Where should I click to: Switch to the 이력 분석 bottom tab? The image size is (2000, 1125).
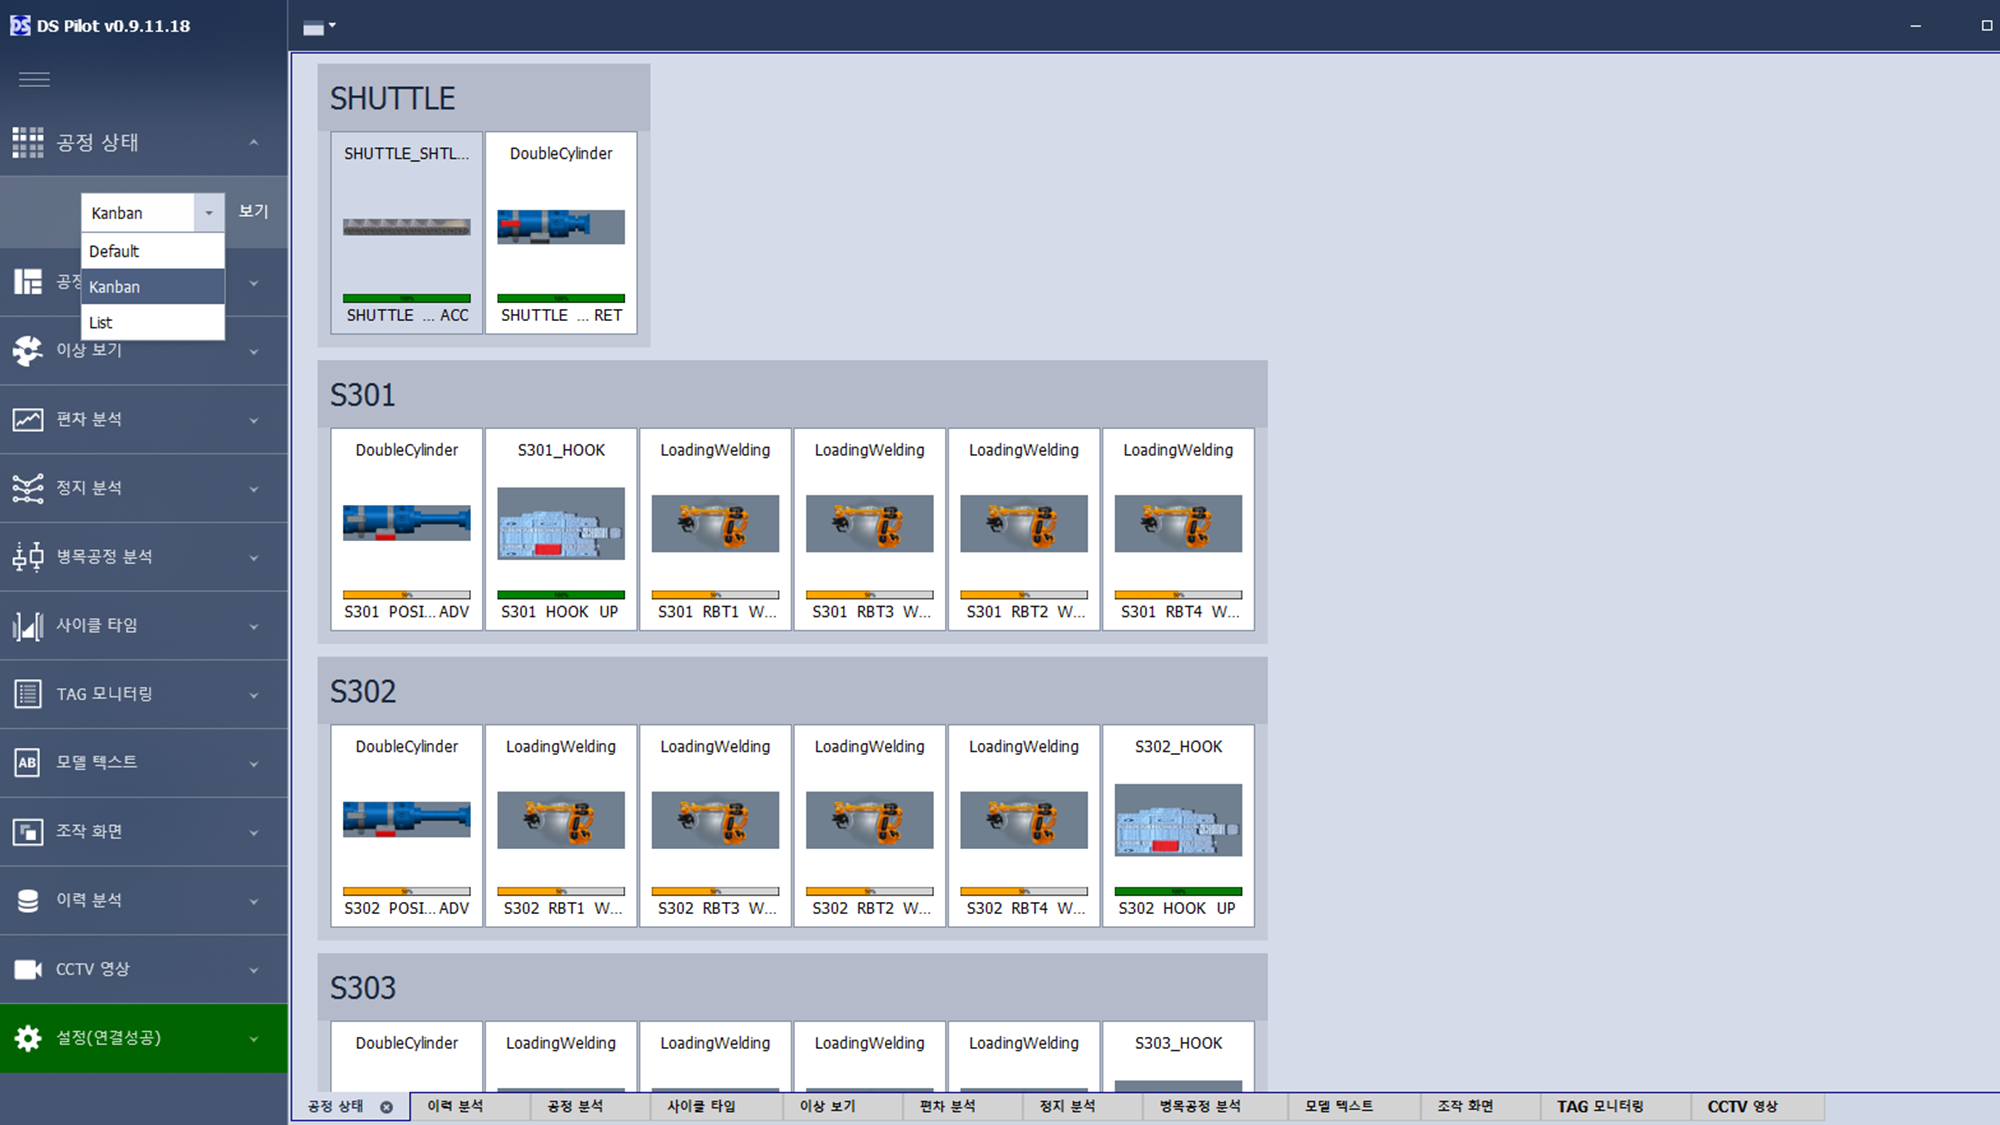[455, 1106]
